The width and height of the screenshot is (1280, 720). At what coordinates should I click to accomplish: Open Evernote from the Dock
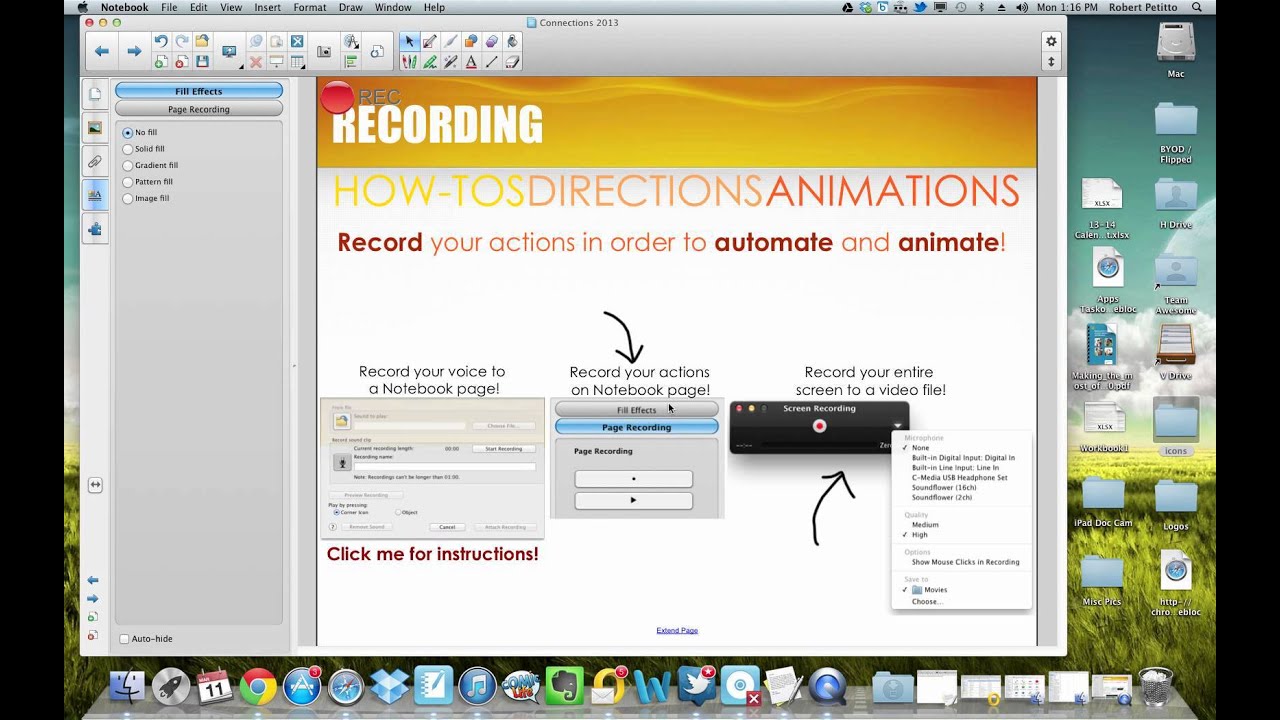click(565, 687)
